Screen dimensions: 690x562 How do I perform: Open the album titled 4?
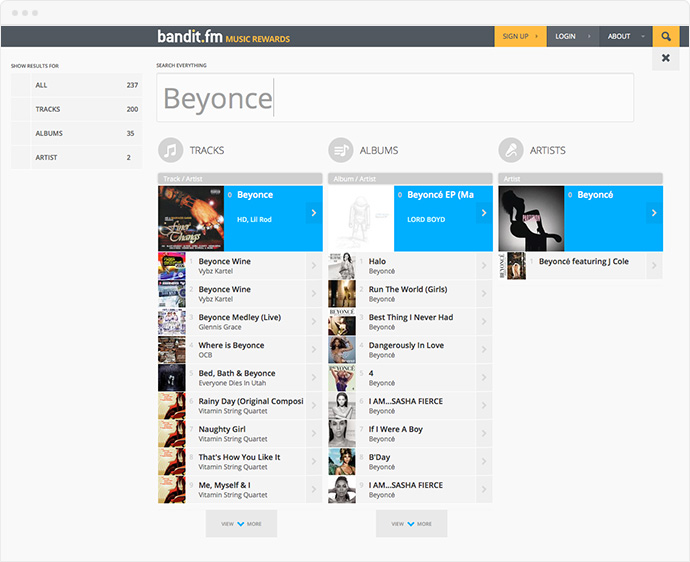pos(410,378)
